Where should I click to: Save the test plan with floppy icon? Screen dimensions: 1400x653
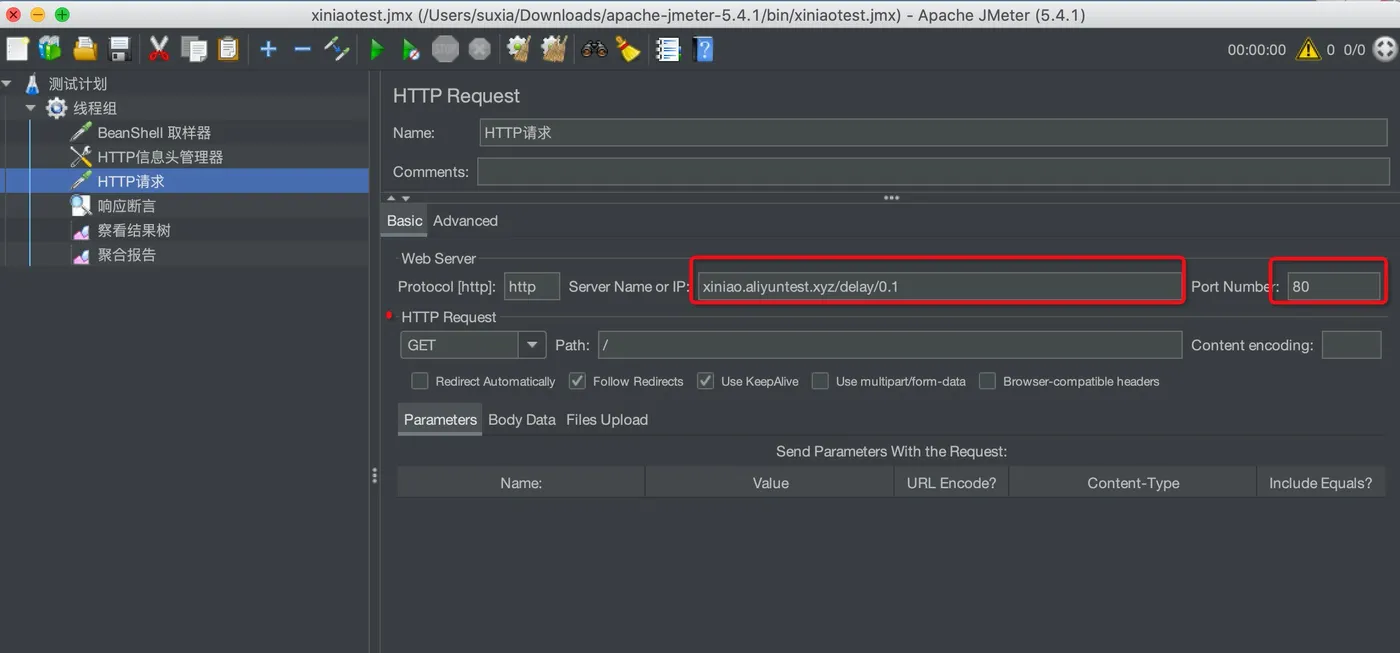coord(120,48)
